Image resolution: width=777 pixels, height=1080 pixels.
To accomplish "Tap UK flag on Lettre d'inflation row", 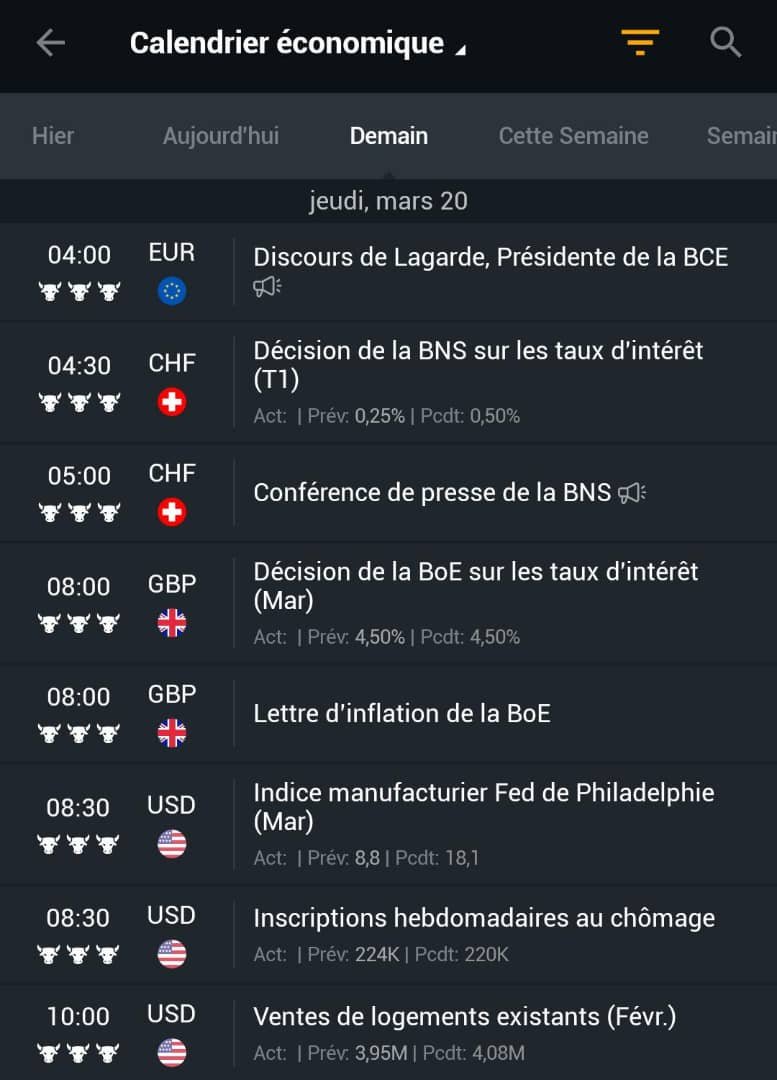I will coord(172,733).
